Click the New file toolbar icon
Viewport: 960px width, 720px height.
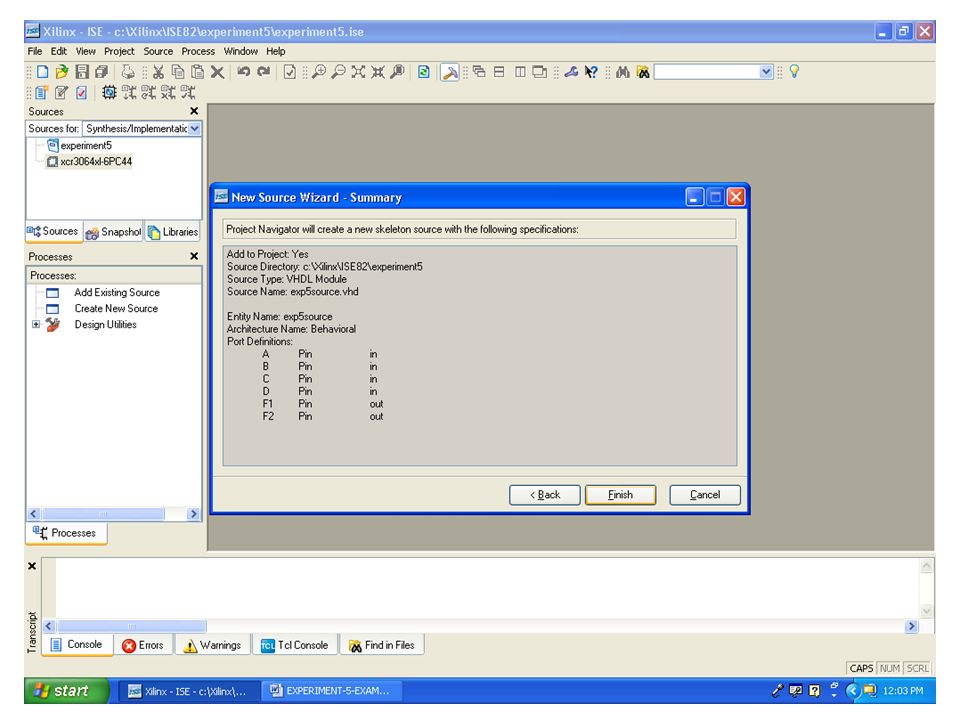pyautogui.click(x=42, y=72)
